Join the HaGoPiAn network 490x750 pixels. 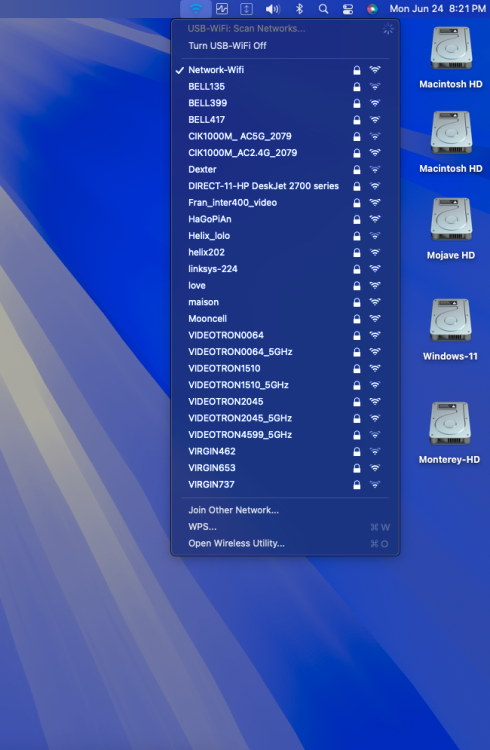[285, 219]
